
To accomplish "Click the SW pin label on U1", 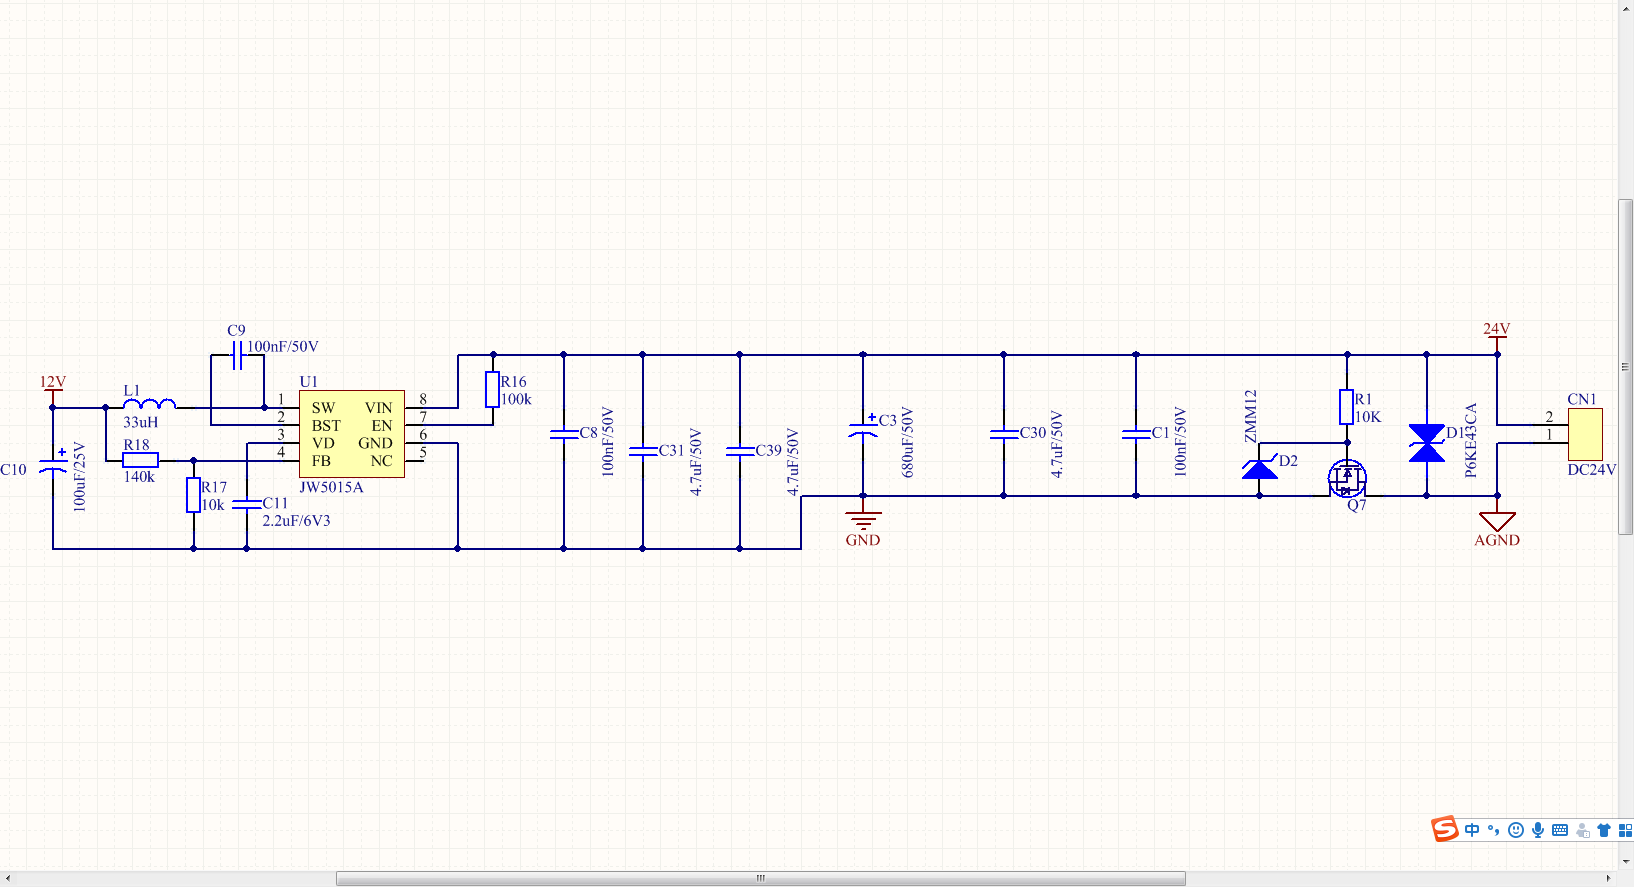I will (323, 408).
